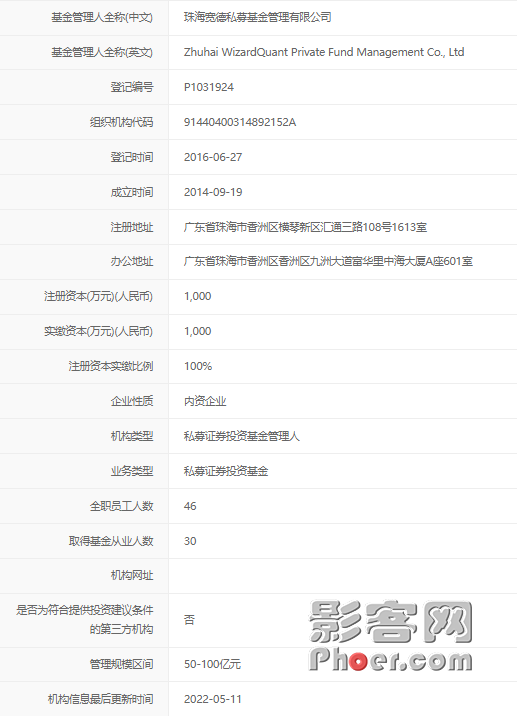517x716 pixels.
Task: Click the label 组织机构代码
Action: click(121, 122)
